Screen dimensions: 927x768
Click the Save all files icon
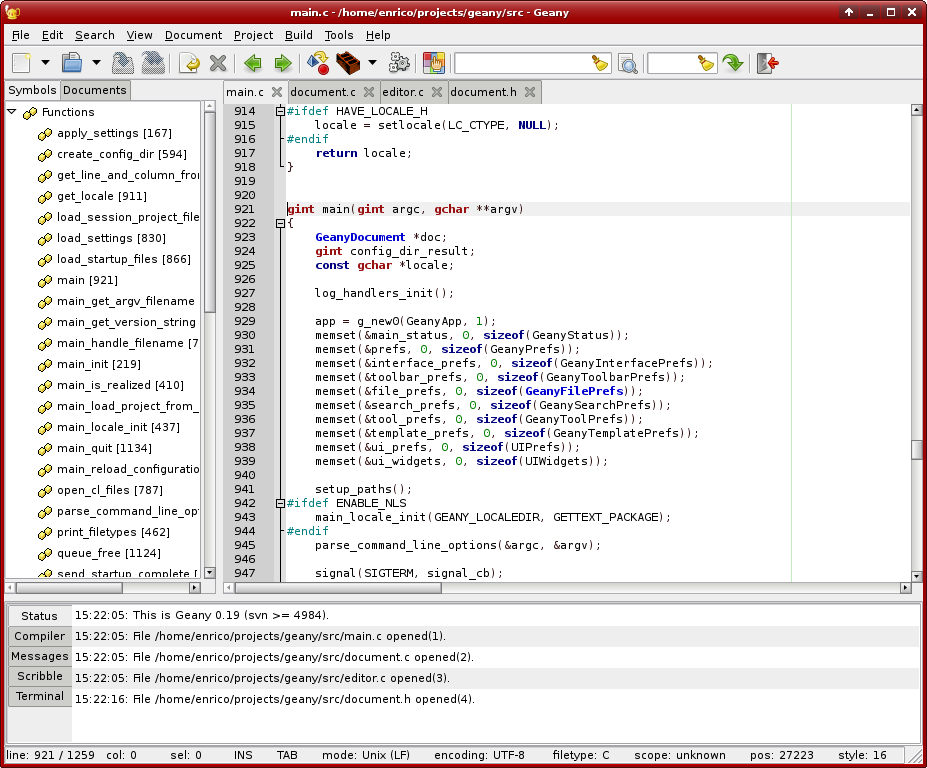coord(152,63)
